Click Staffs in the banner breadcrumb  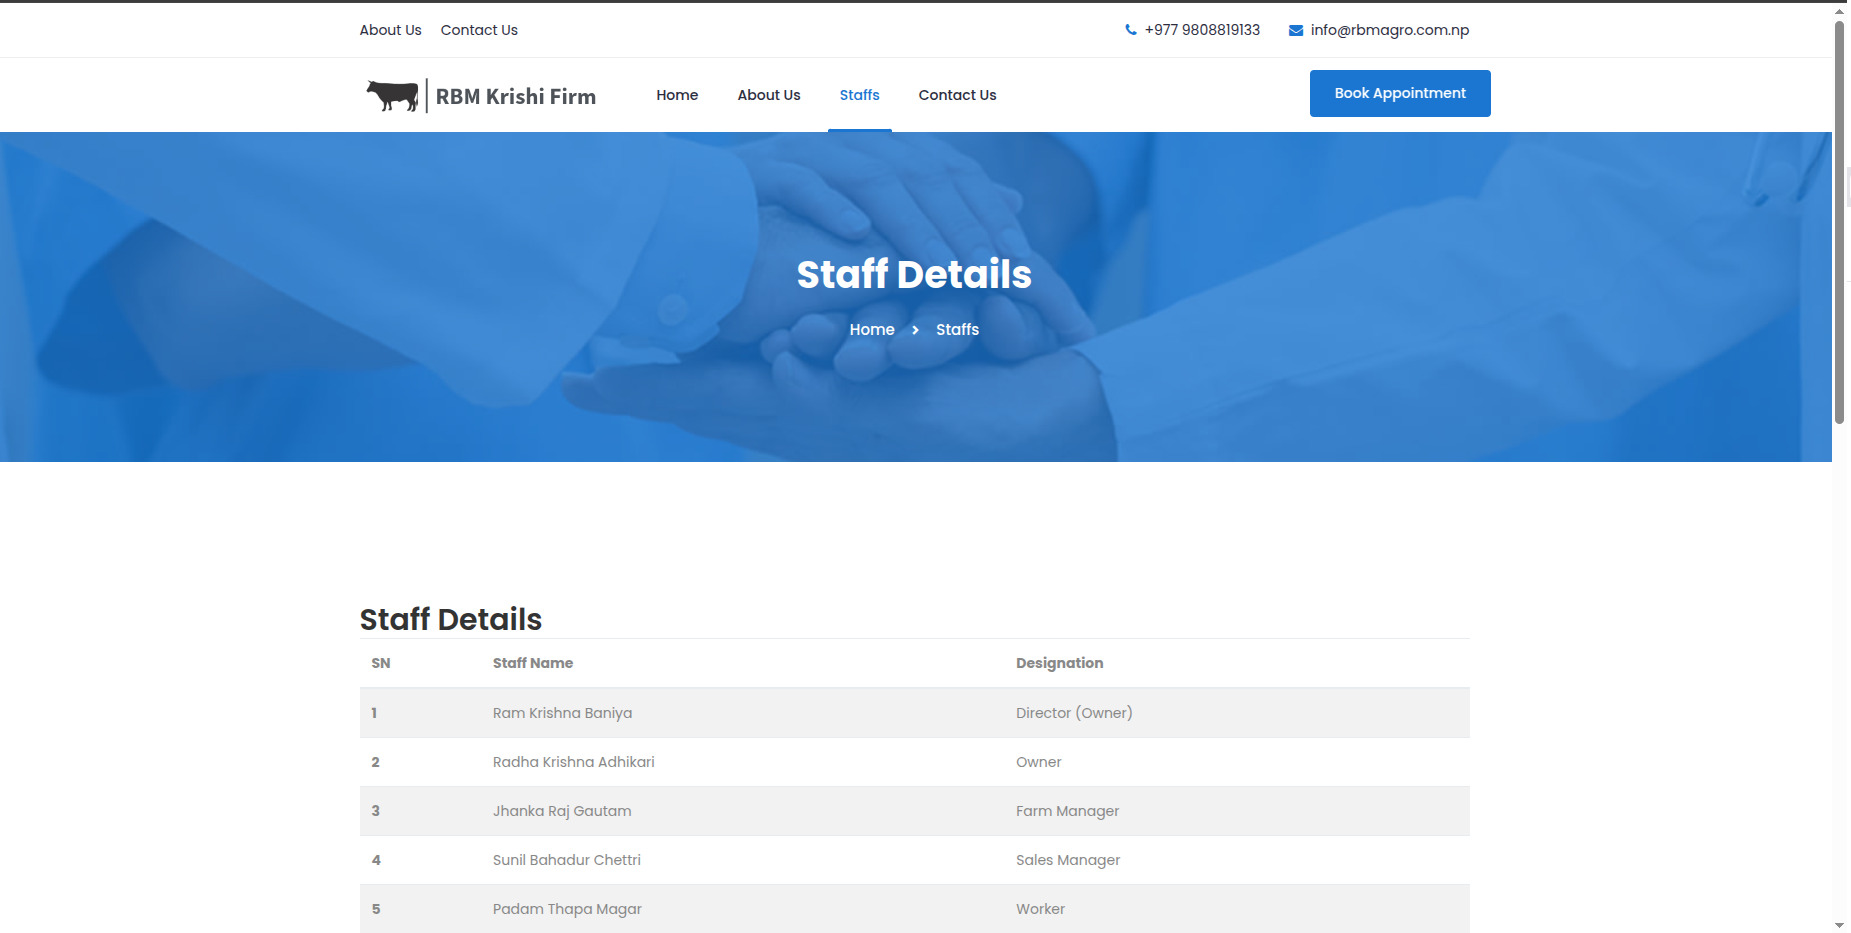point(957,330)
